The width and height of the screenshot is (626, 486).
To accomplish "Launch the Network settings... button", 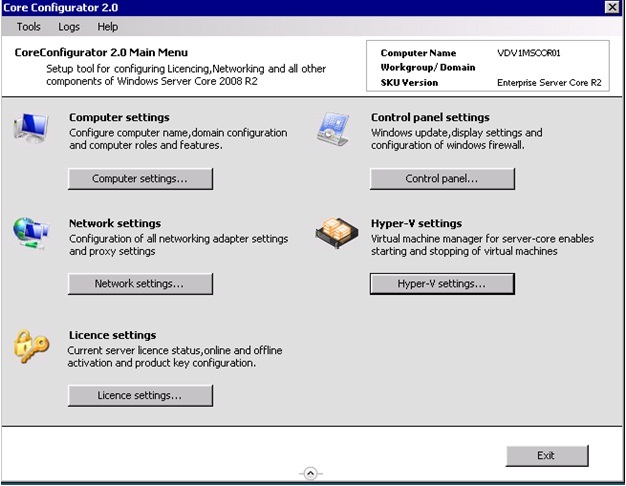I will coord(140,284).
